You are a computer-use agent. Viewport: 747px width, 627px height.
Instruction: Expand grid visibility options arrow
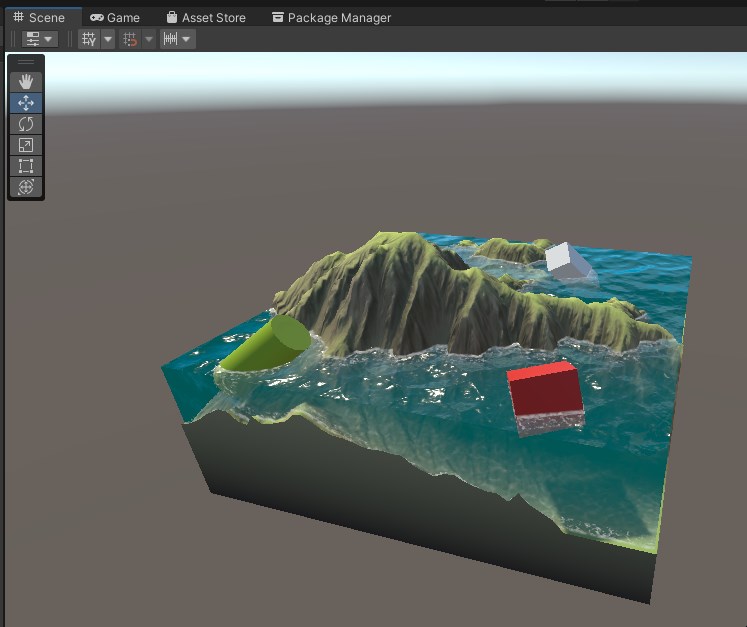[108, 39]
